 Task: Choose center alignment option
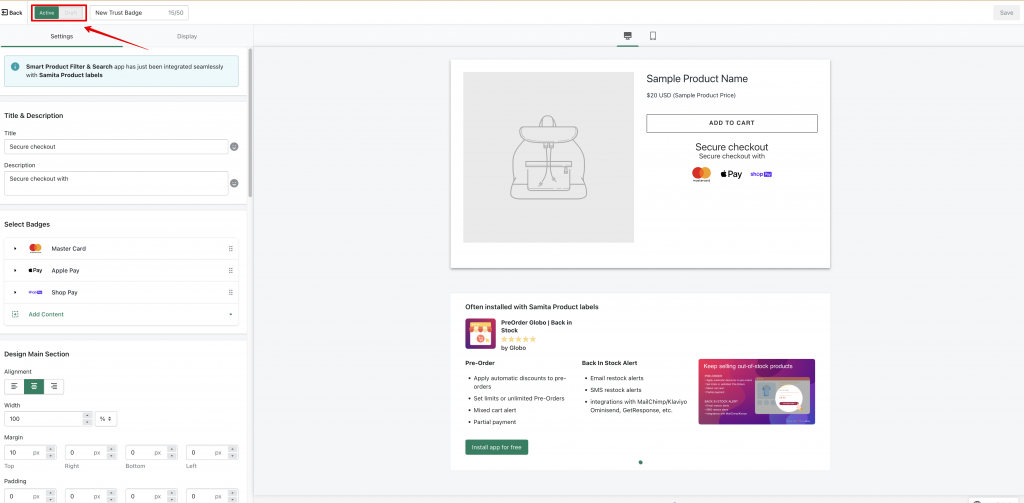pyautogui.click(x=34, y=387)
